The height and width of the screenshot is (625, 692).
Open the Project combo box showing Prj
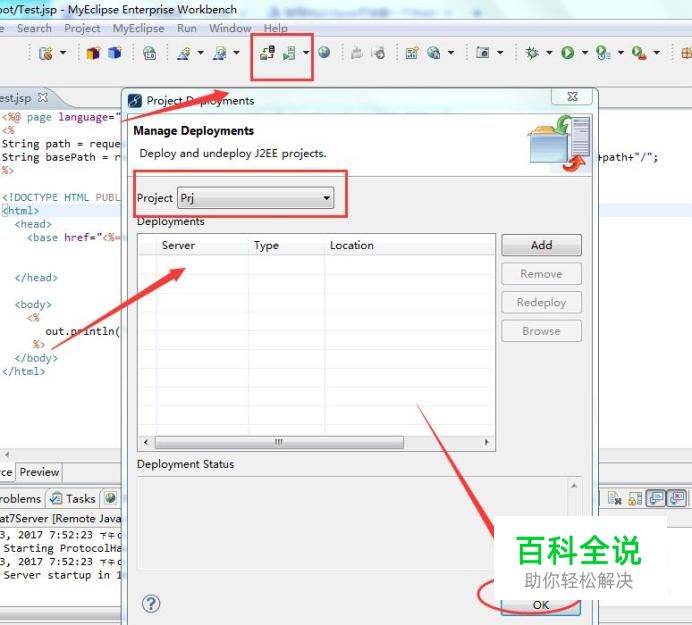pyautogui.click(x=256, y=198)
